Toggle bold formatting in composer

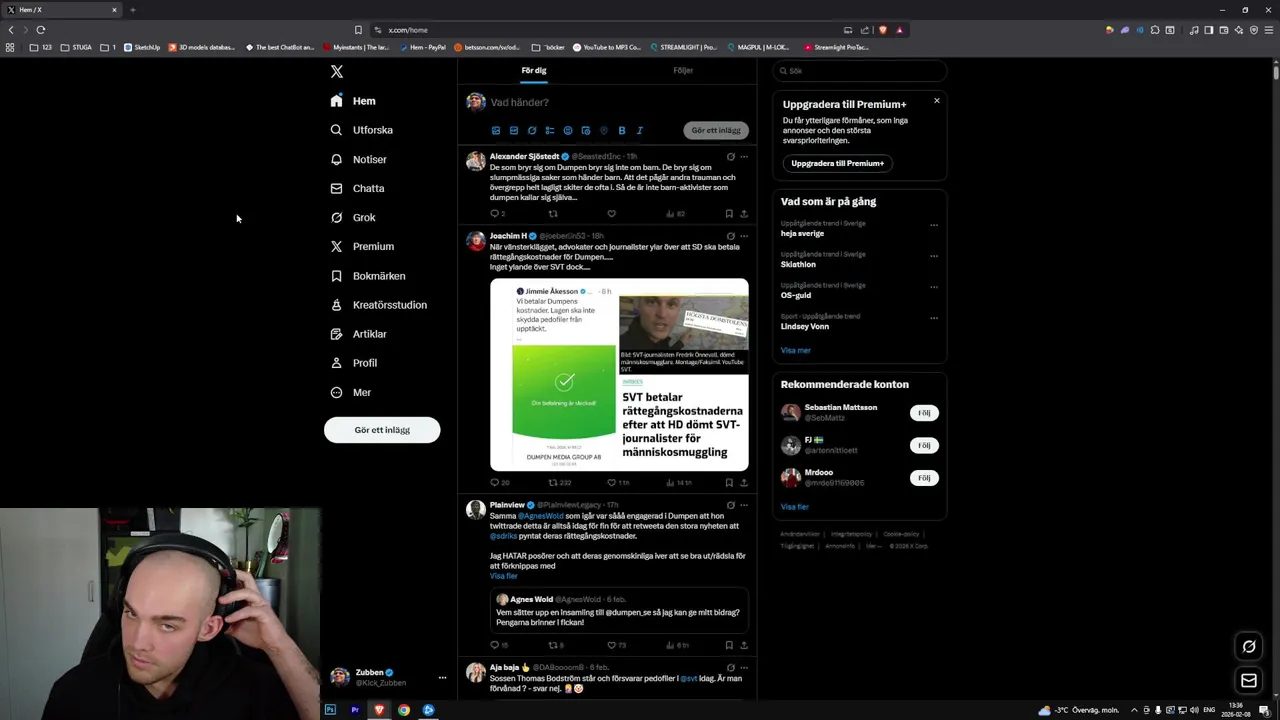point(622,130)
